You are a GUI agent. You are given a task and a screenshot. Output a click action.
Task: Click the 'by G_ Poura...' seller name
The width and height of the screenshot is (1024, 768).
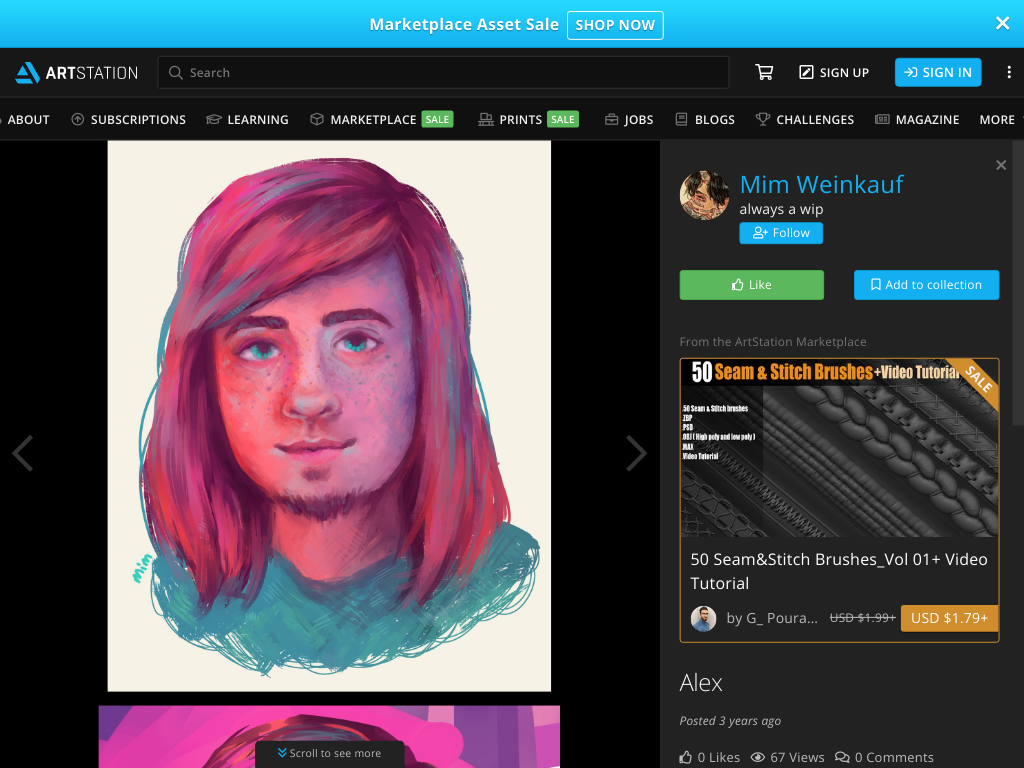point(772,618)
